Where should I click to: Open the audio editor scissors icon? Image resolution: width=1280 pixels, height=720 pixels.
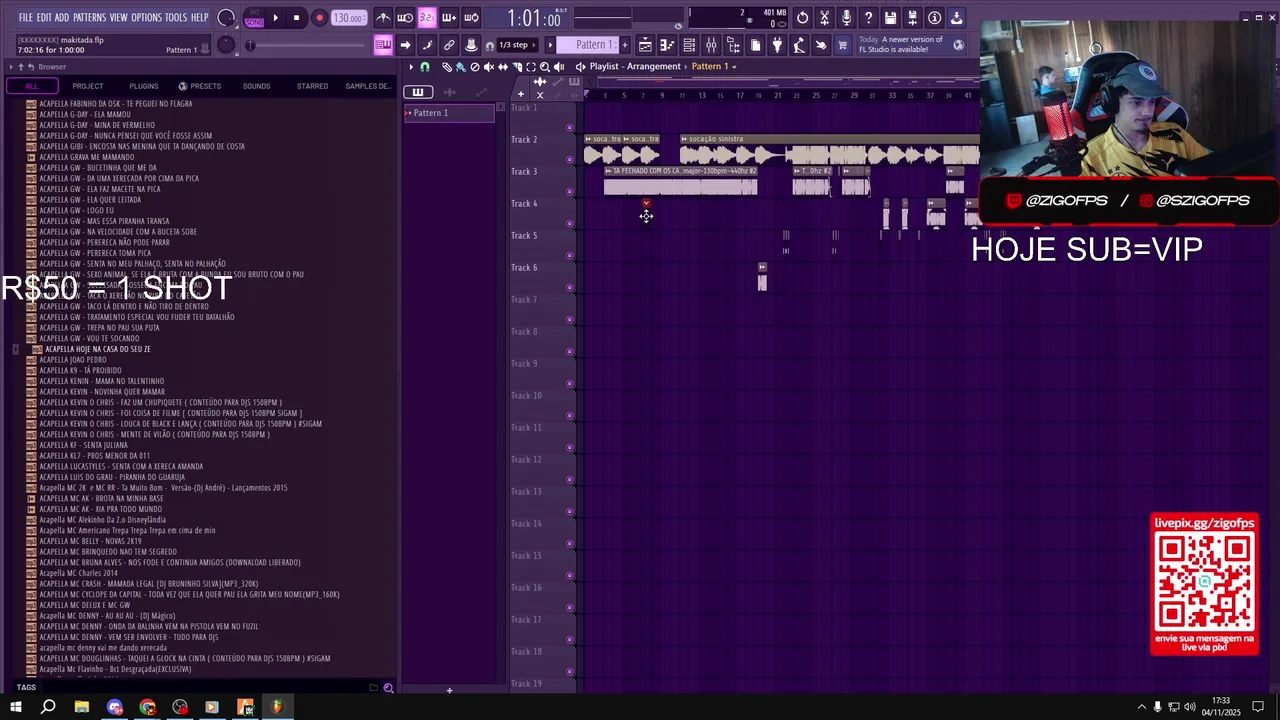point(824,18)
